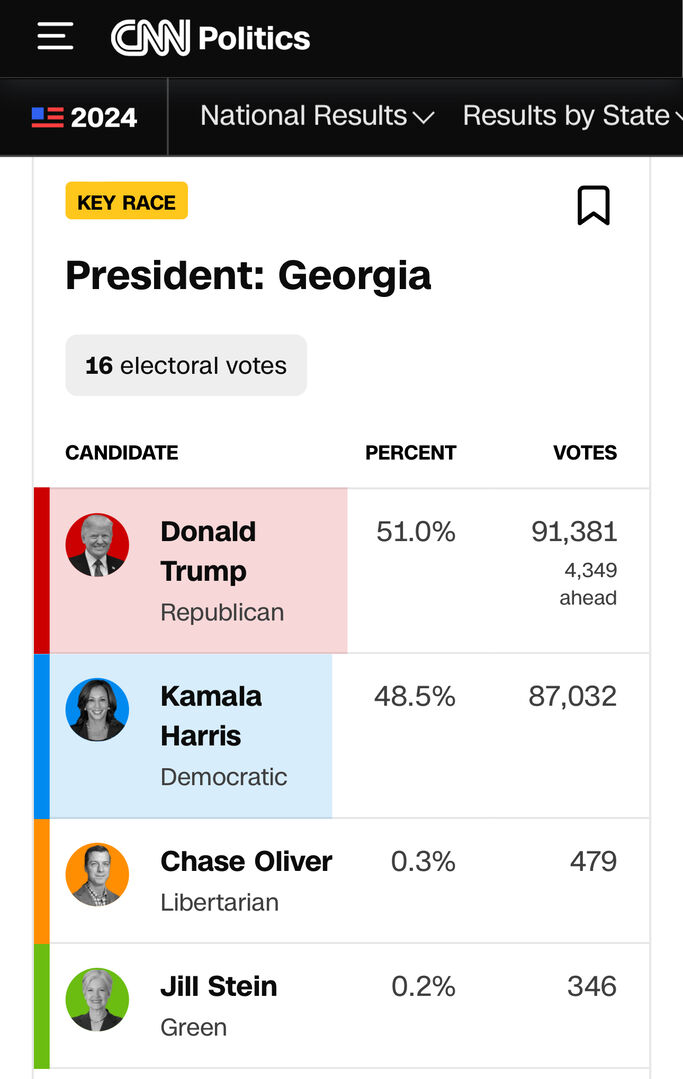Click the PERCENT column header
This screenshot has width=683, height=1079.
pos(410,453)
